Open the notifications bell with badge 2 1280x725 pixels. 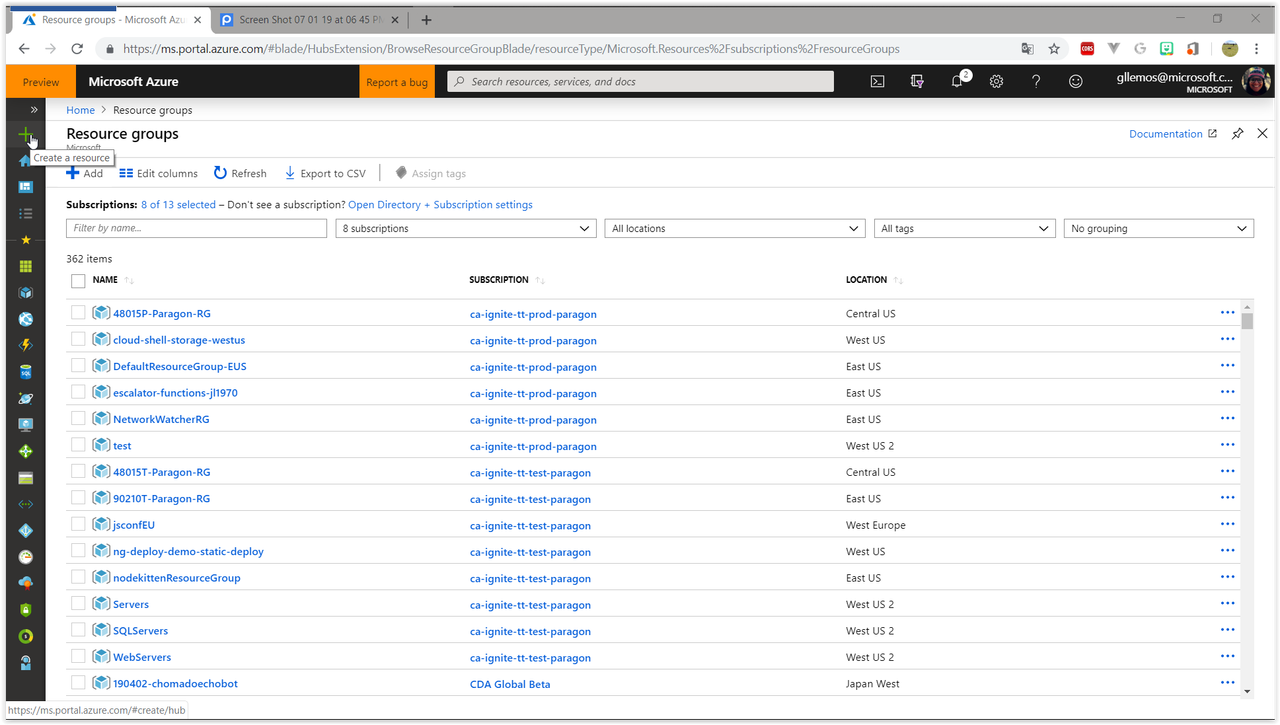coord(958,81)
